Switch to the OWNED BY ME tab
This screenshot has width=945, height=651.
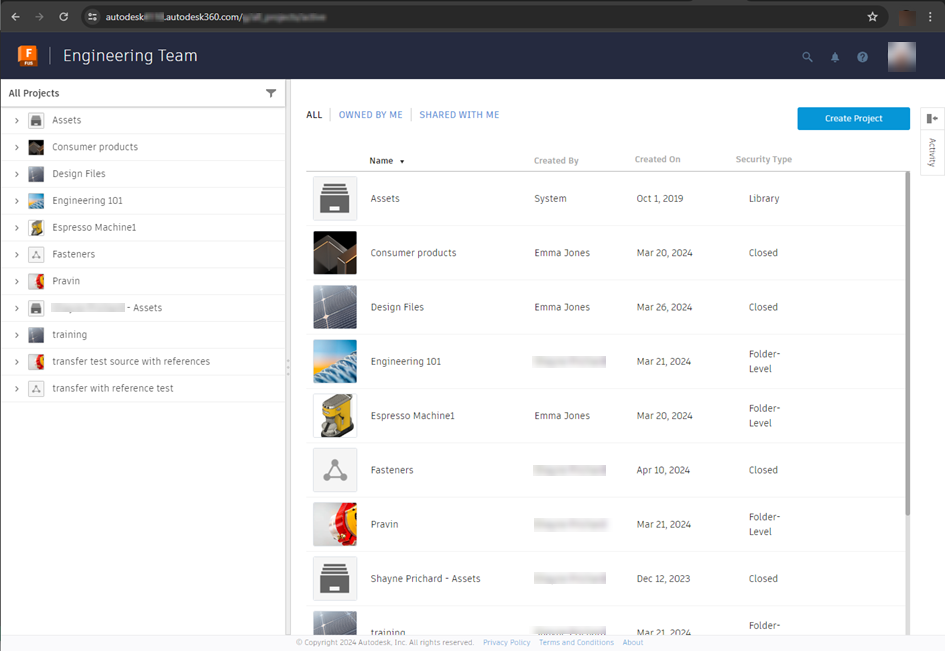(370, 114)
